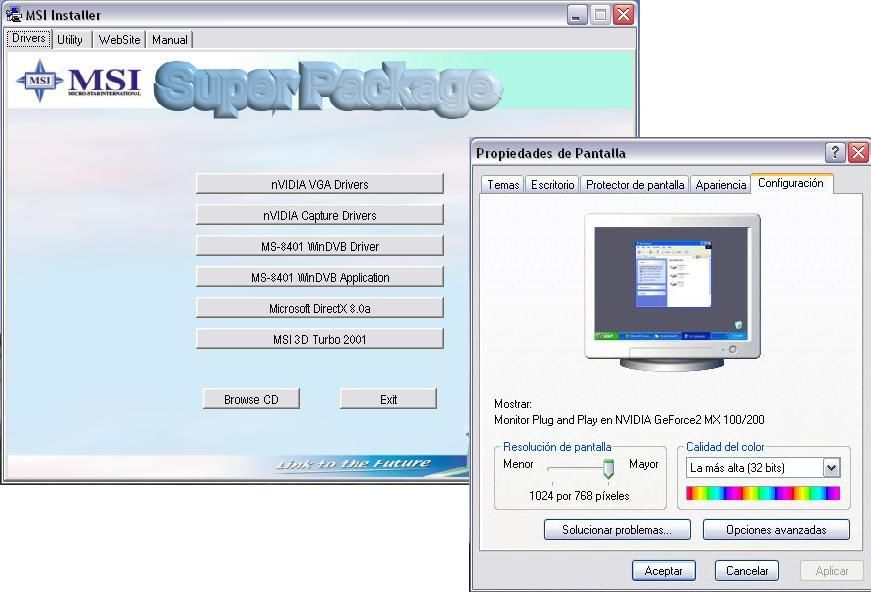
Task: Install MS-8401 WinDVB Driver
Action: pyautogui.click(x=319, y=246)
